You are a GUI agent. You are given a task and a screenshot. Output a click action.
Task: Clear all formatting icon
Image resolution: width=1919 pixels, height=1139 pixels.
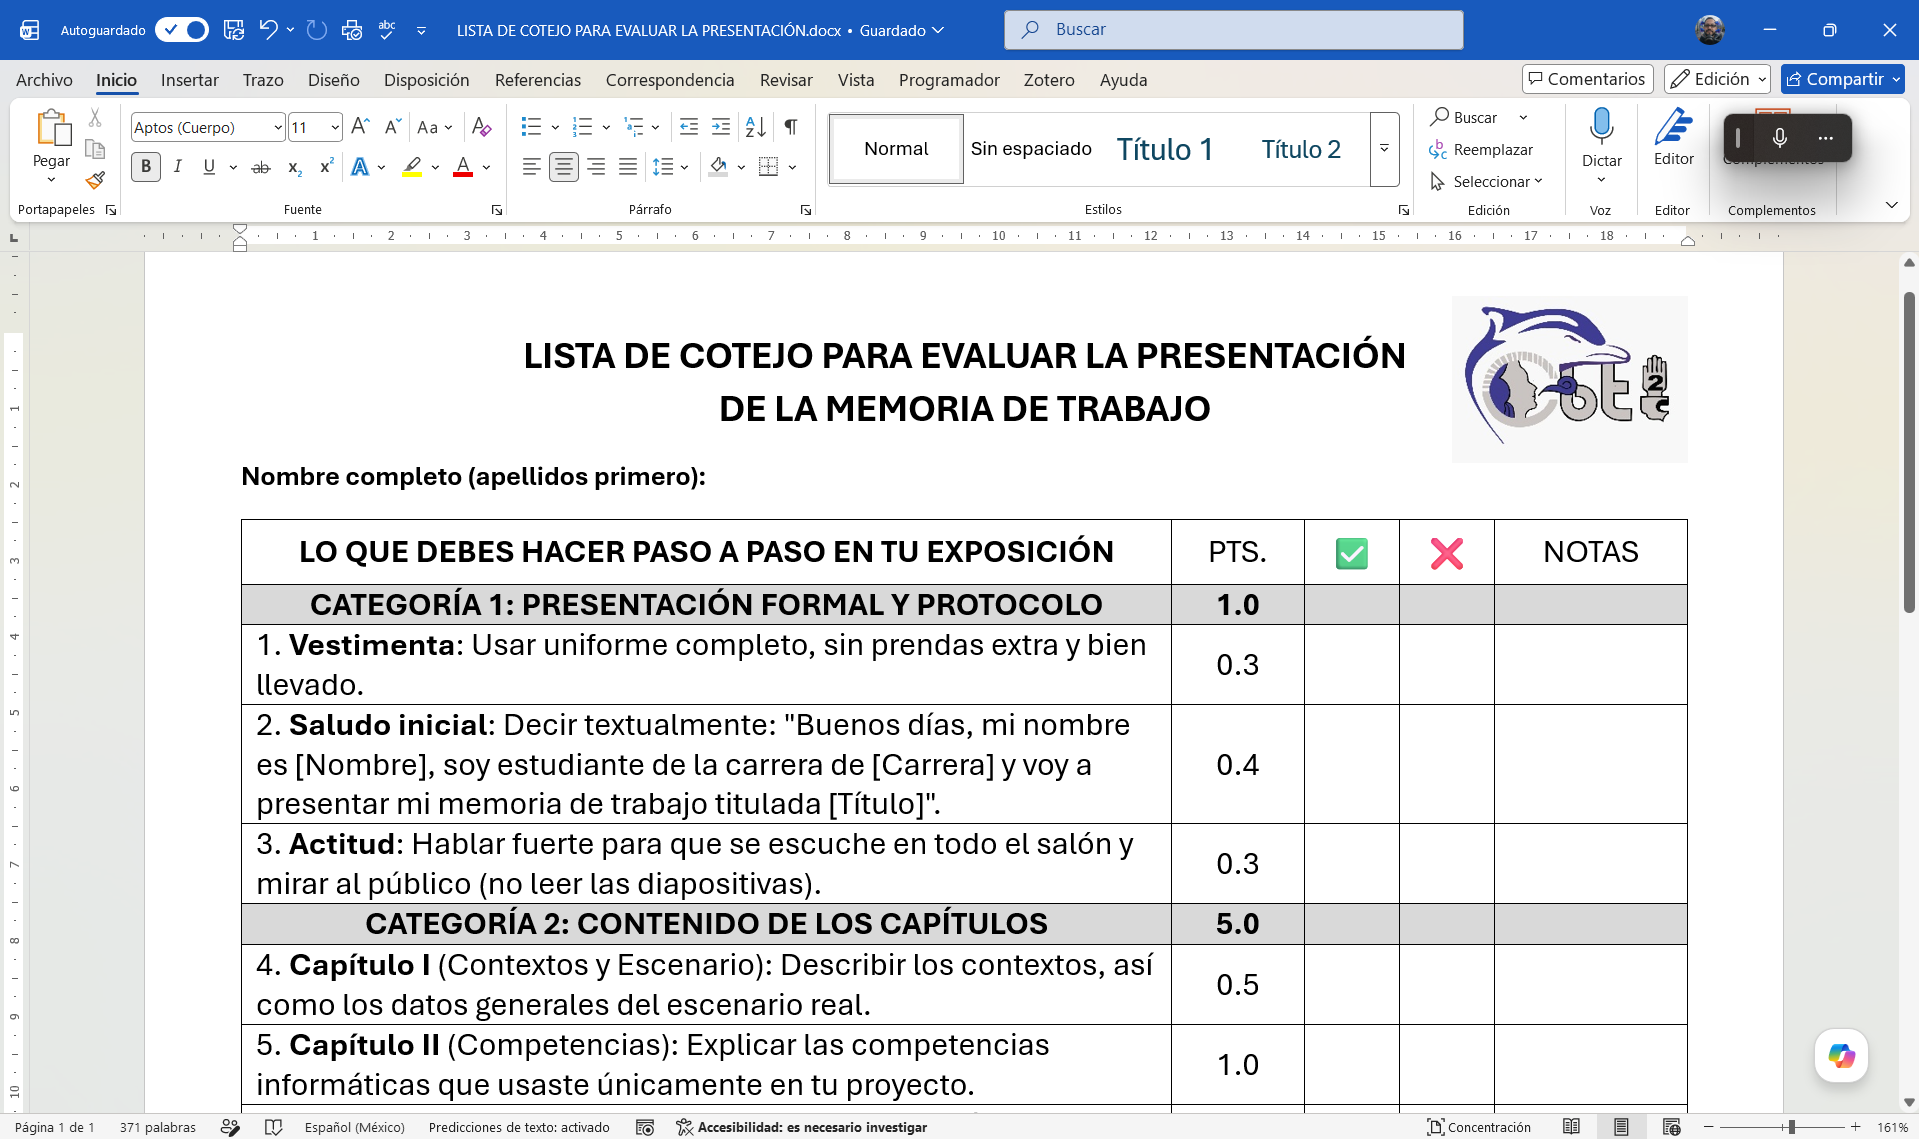tap(481, 127)
